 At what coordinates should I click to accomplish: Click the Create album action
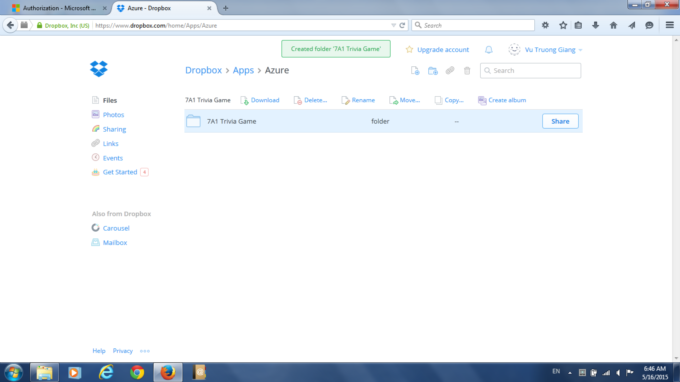pyautogui.click(x=502, y=100)
